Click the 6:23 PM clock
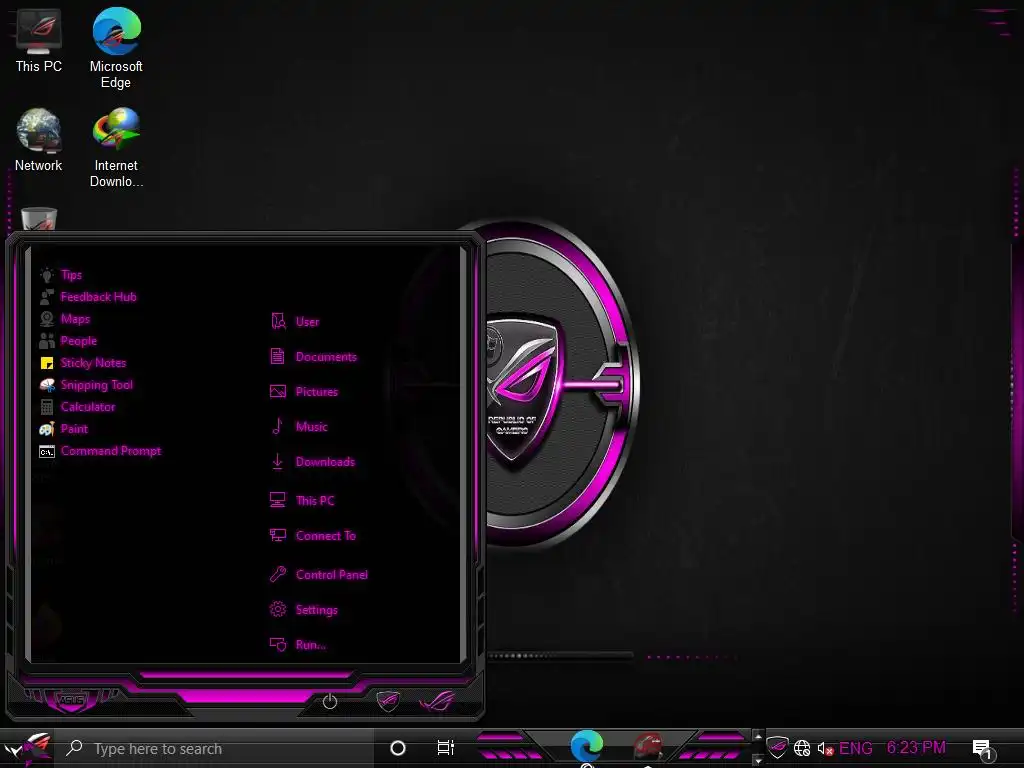This screenshot has width=1024, height=768. click(x=916, y=748)
